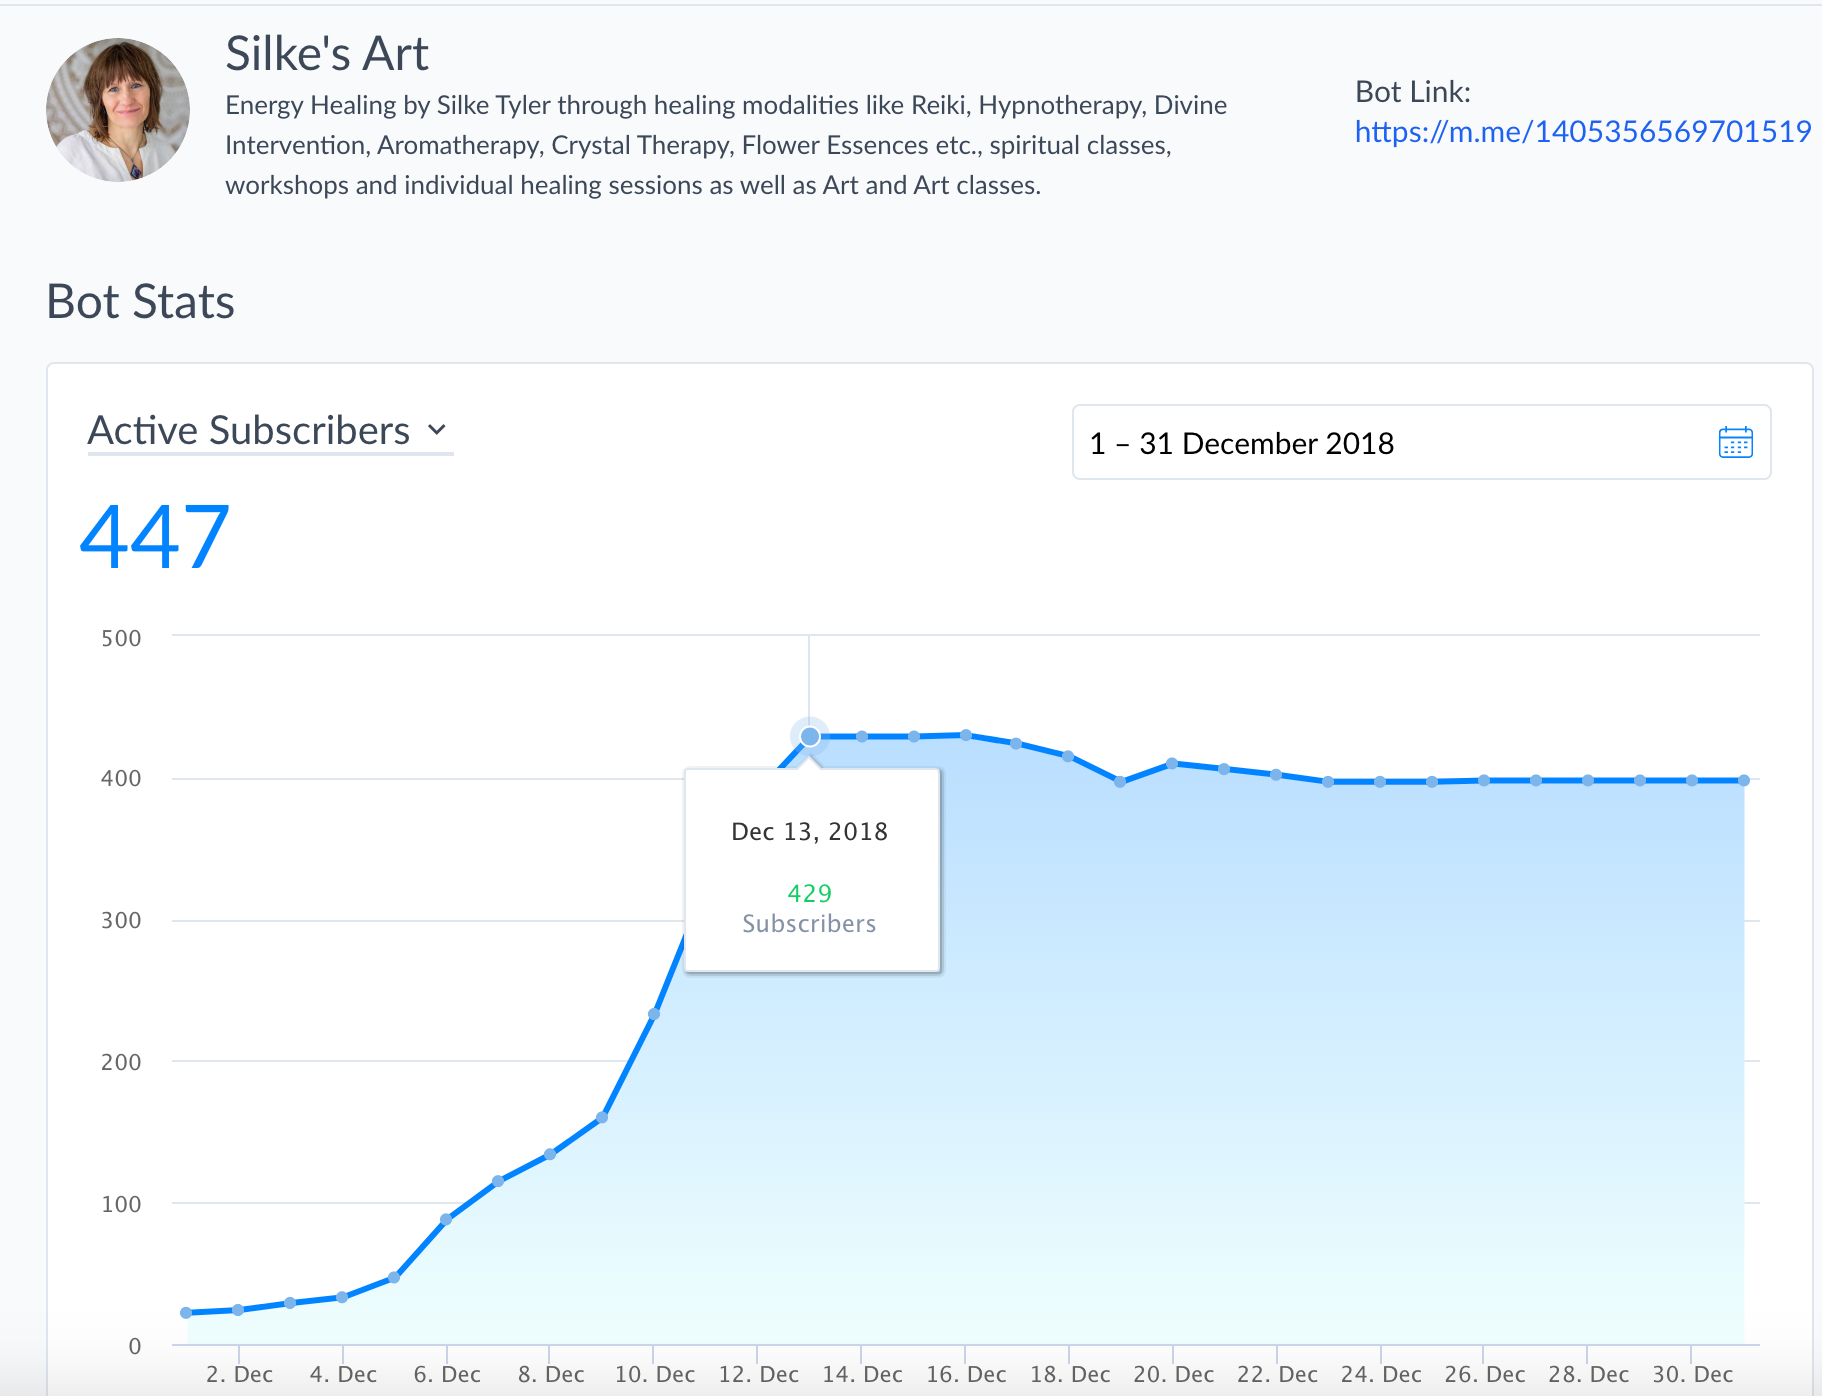1822x1396 pixels.
Task: Click the calendar icon in date field
Action: tap(1735, 442)
